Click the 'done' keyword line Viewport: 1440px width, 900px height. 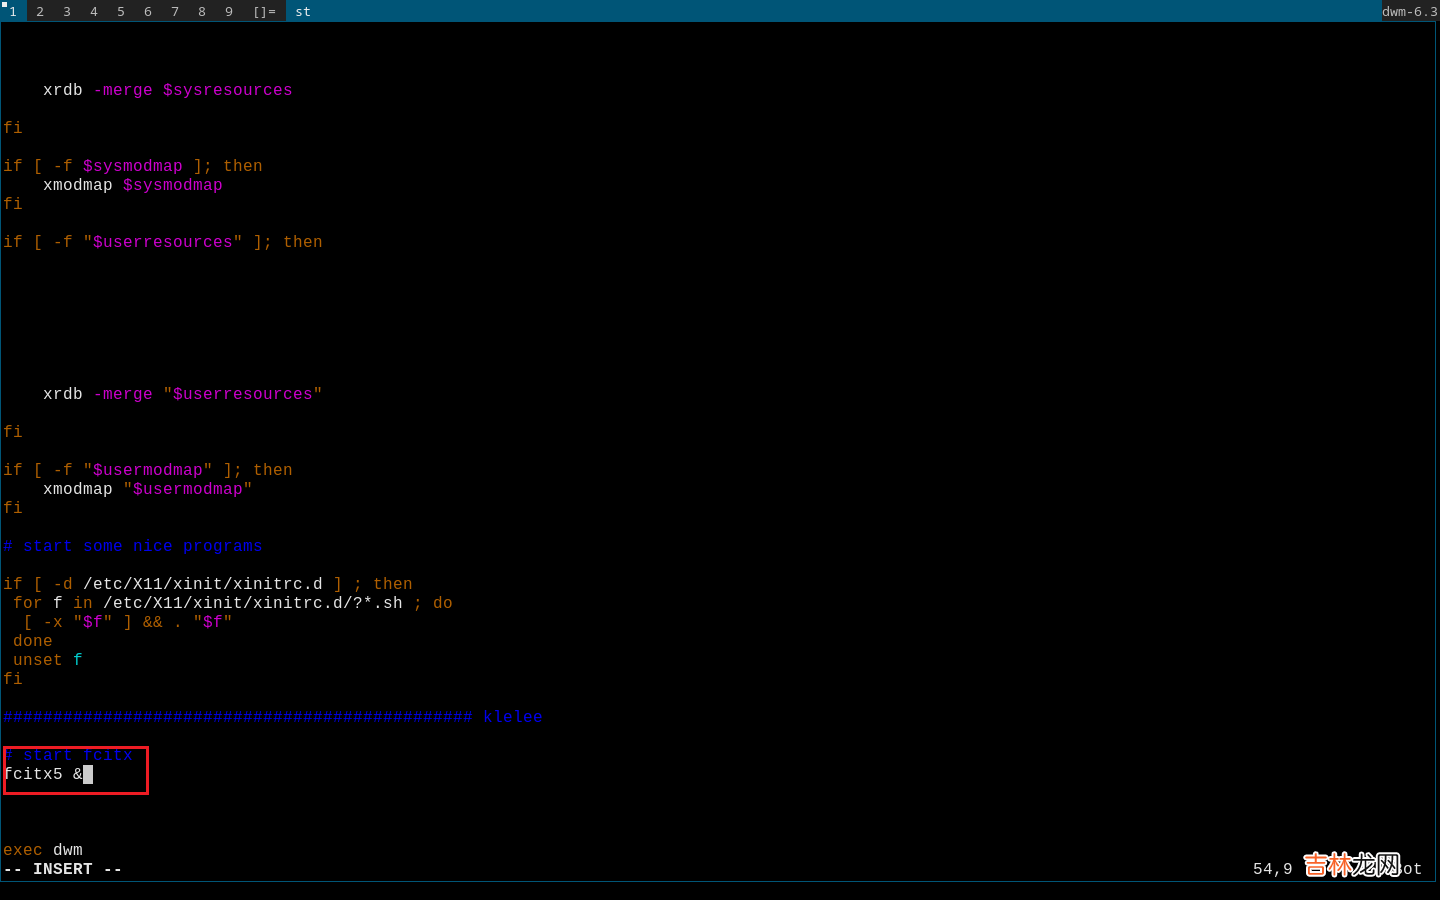coord(33,641)
